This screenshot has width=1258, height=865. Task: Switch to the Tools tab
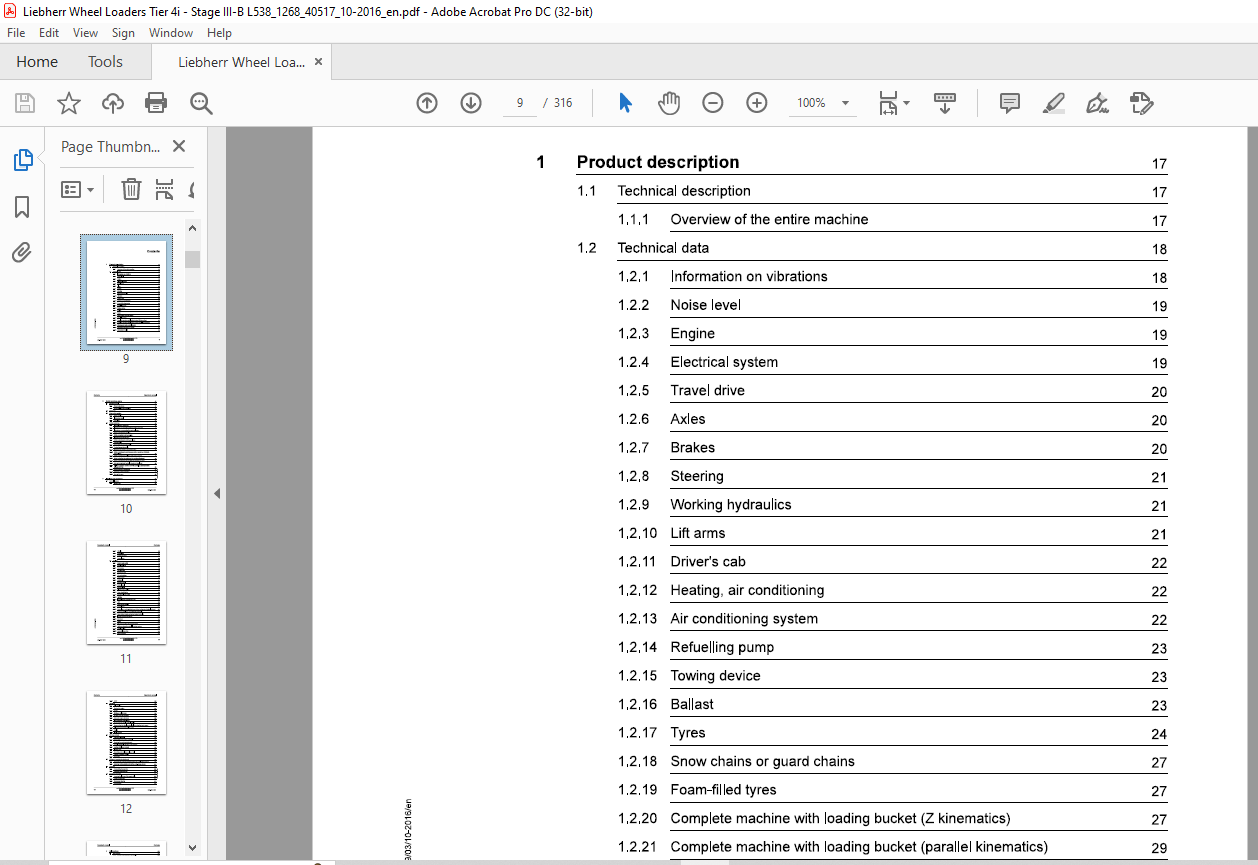(105, 62)
